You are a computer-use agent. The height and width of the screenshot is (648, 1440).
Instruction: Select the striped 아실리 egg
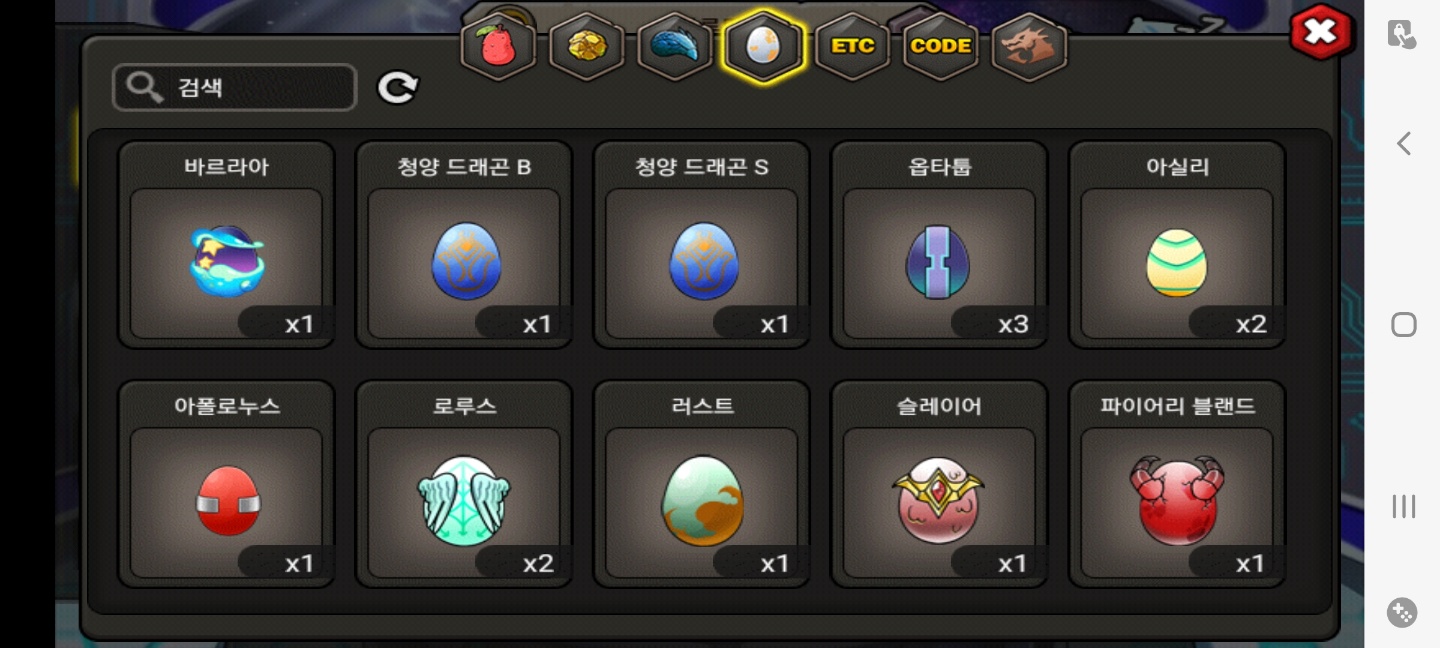tap(1177, 245)
